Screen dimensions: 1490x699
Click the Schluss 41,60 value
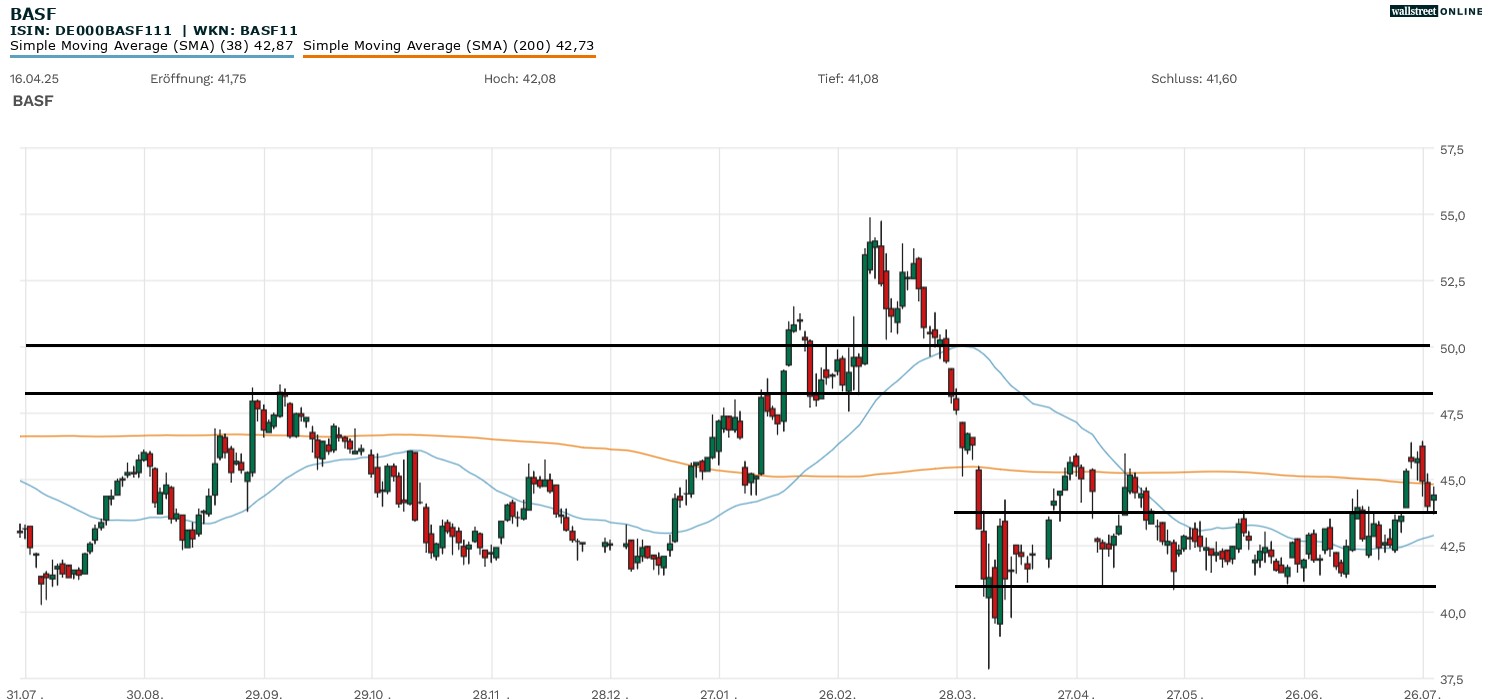tap(1194, 79)
